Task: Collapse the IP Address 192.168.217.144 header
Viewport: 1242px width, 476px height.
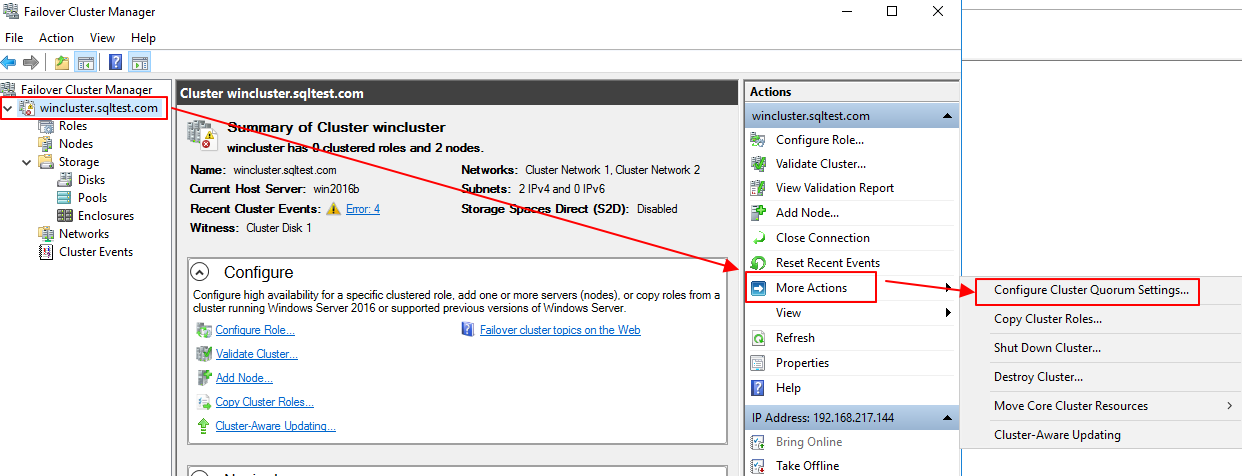Action: [946, 417]
